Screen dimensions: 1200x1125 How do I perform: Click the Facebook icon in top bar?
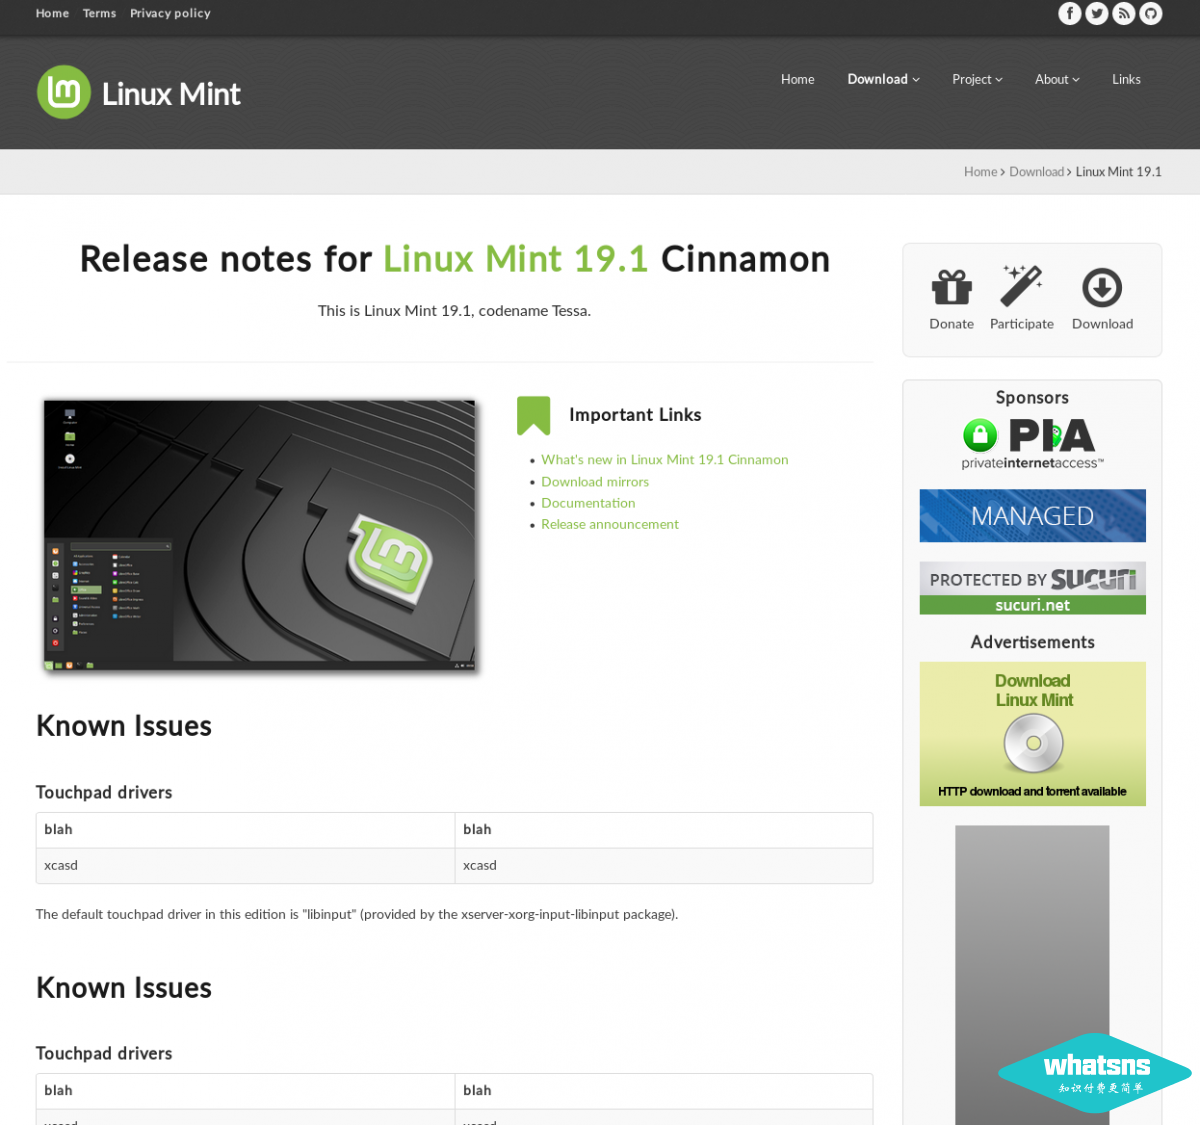click(1070, 13)
